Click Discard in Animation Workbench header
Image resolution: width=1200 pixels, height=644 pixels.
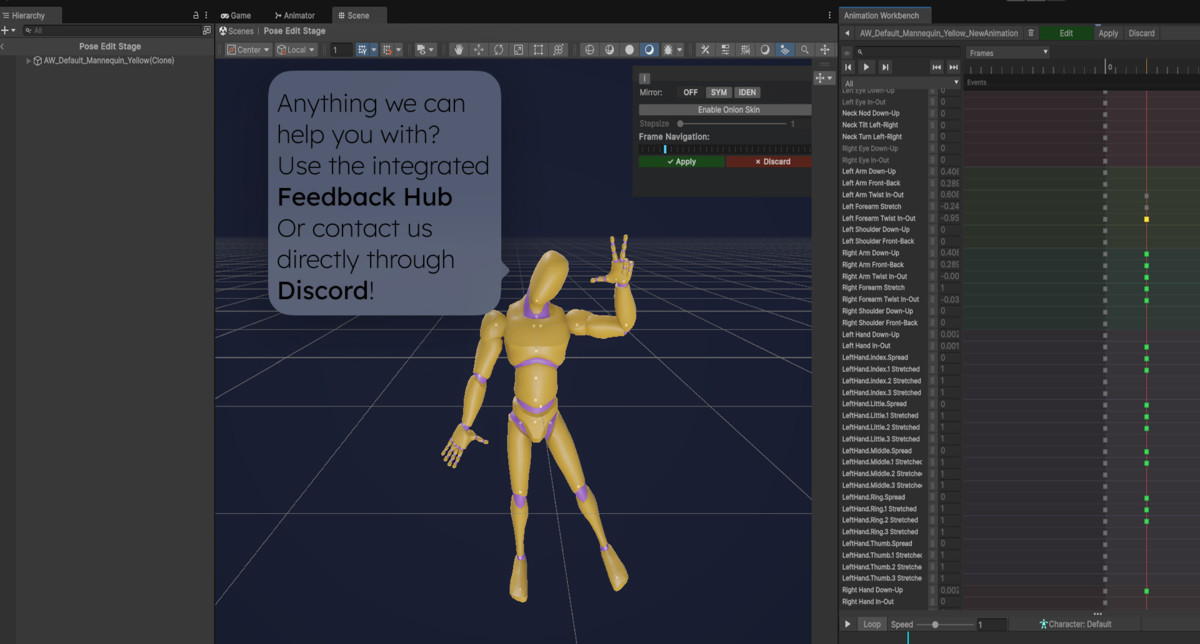click(x=1142, y=33)
